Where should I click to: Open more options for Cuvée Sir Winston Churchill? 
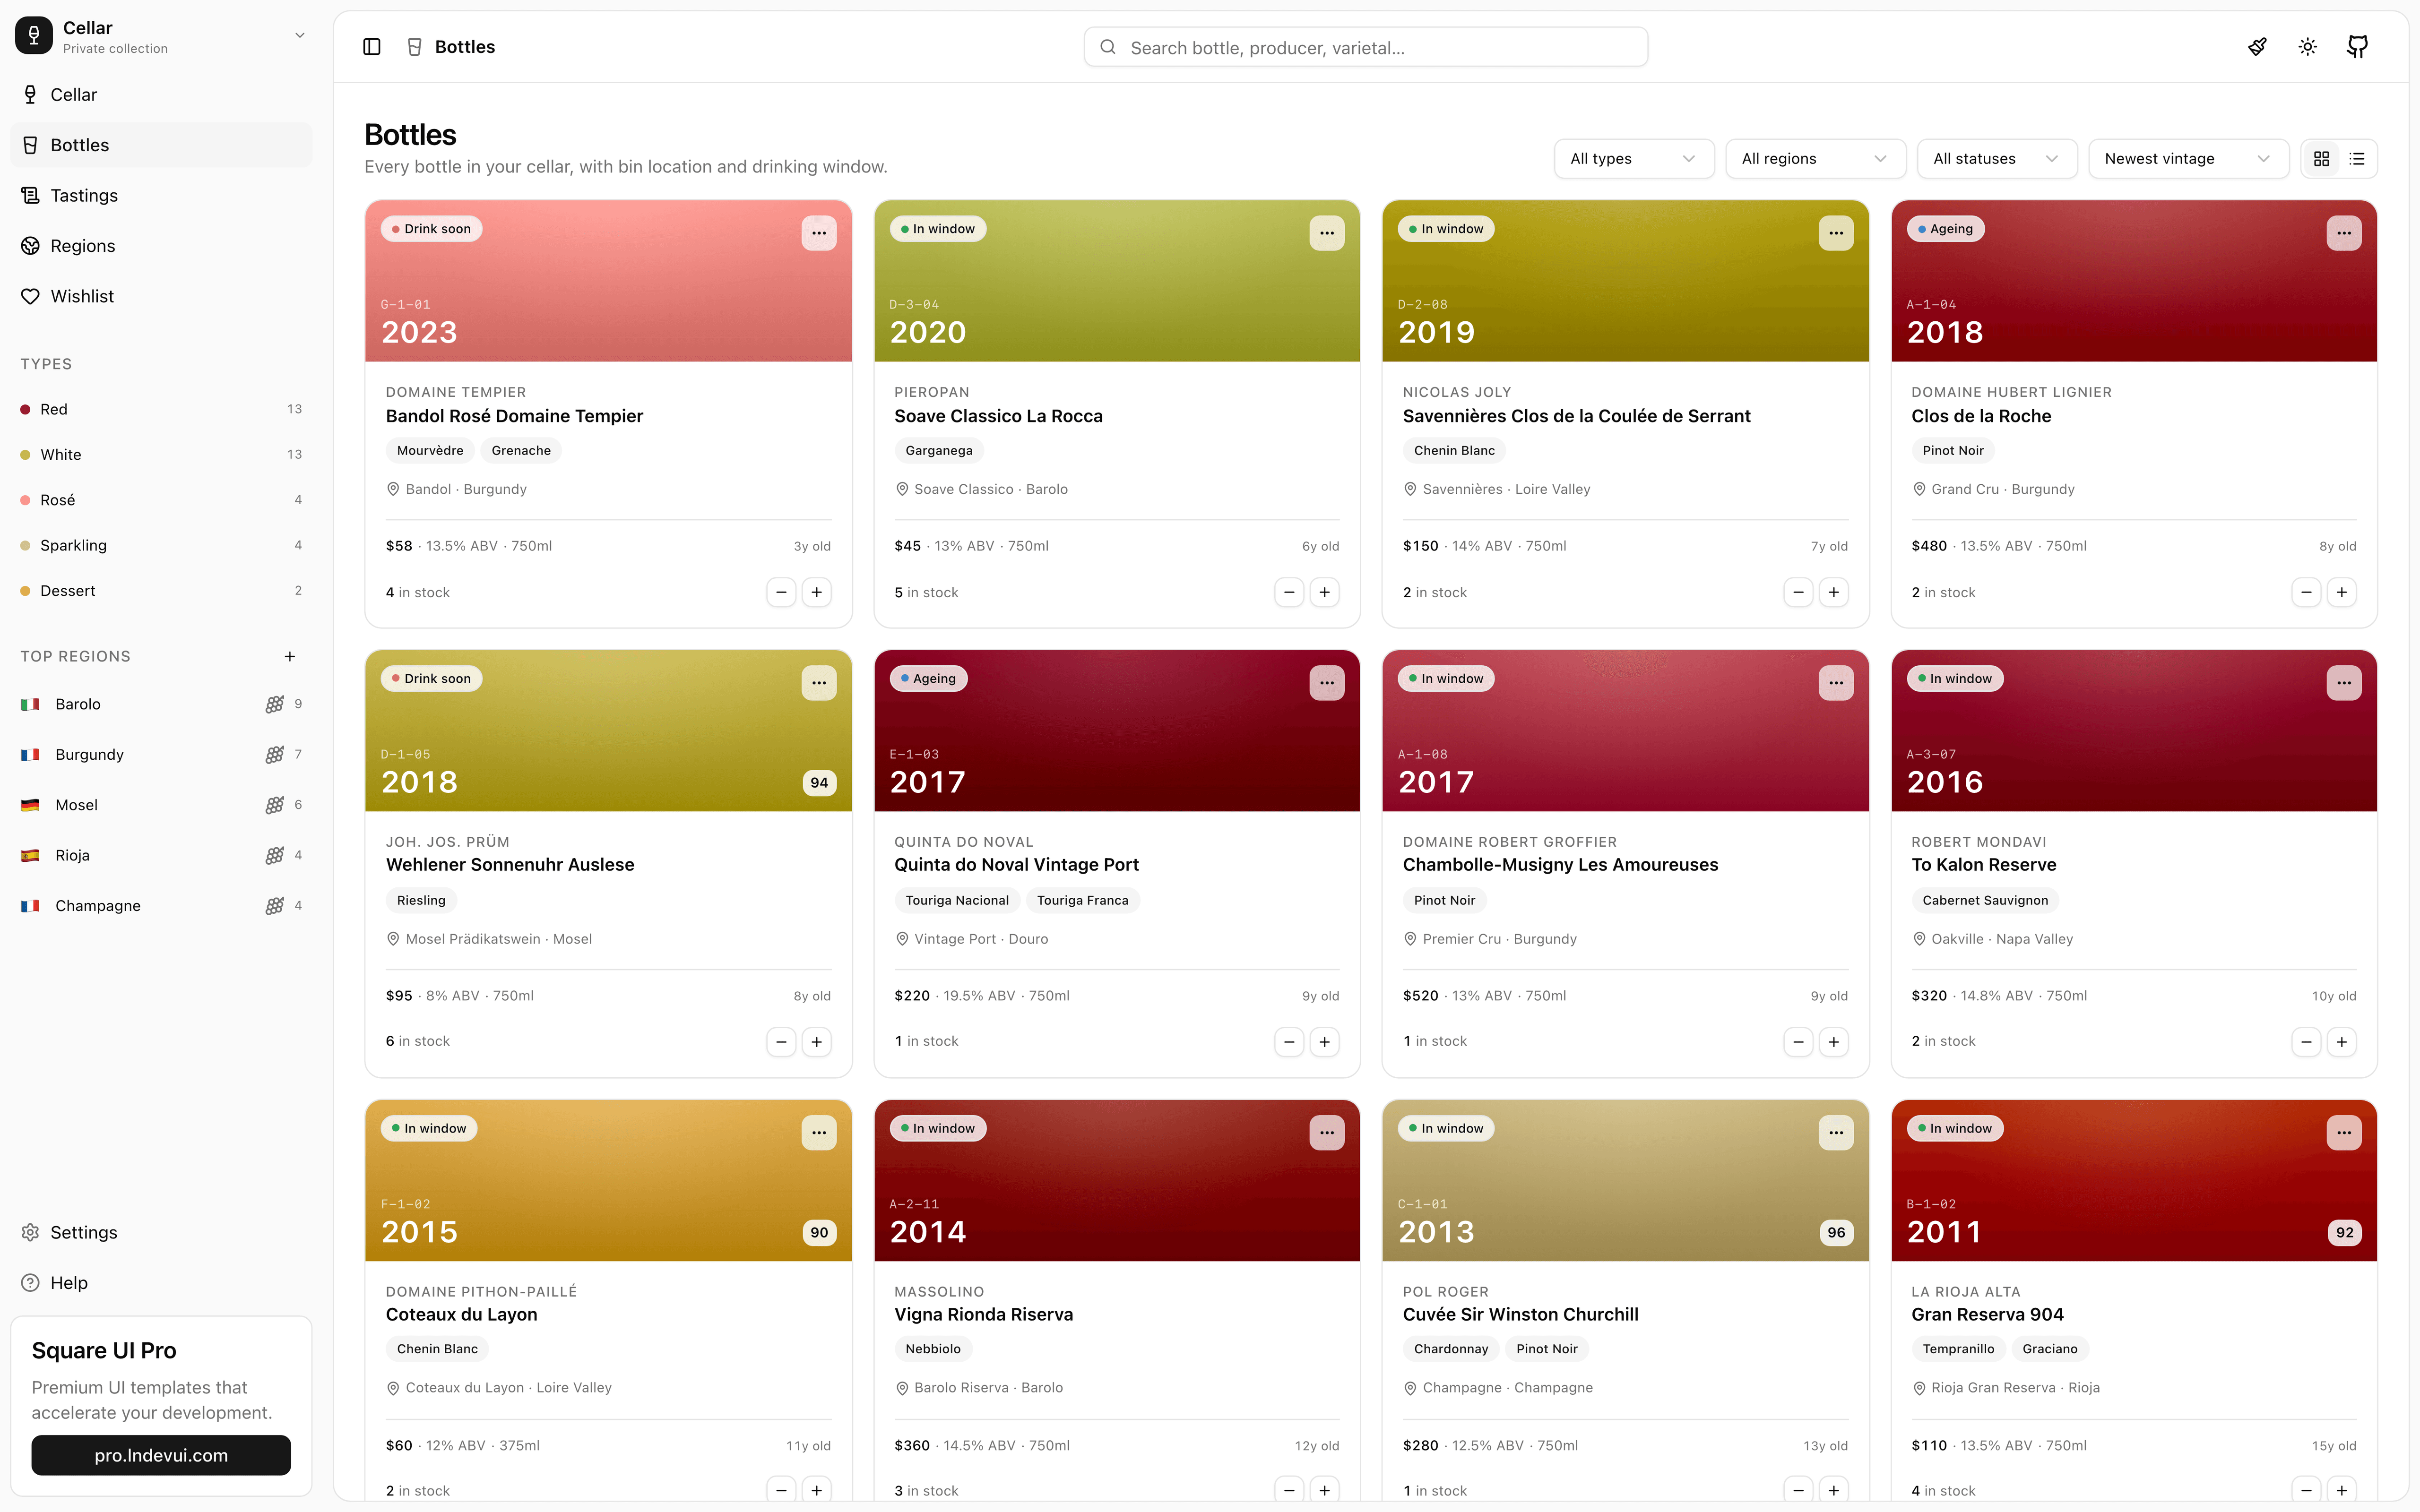(1836, 1133)
